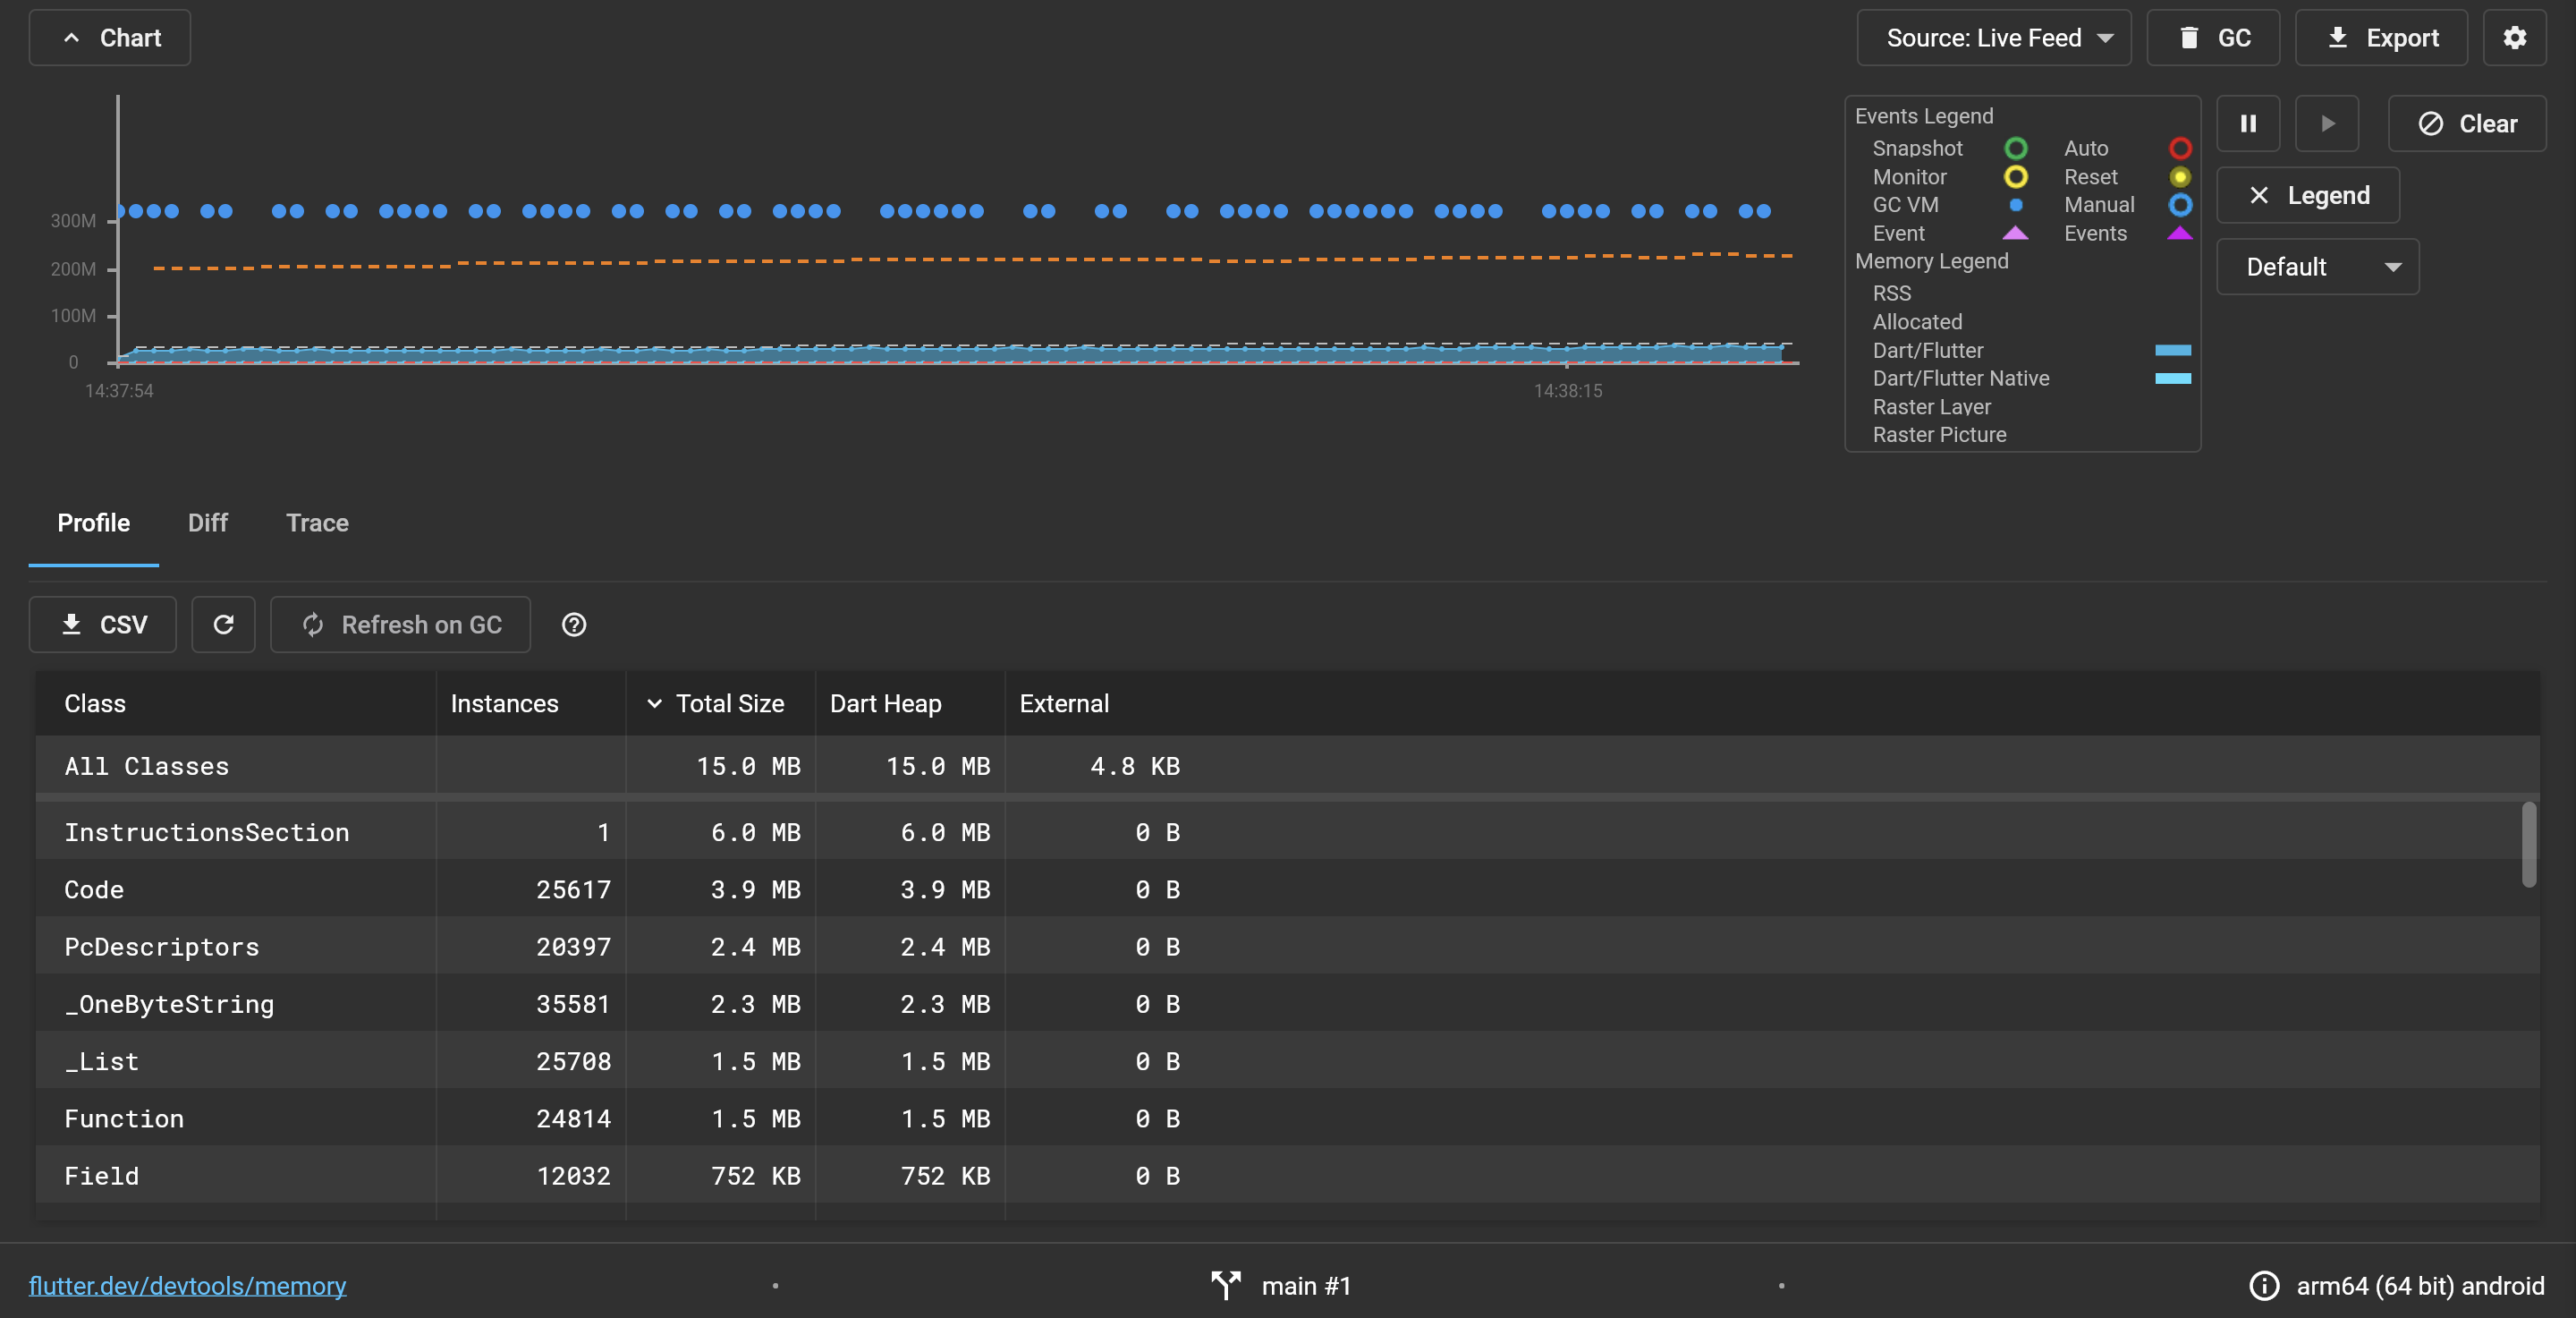Viewport: 2576px width, 1318px height.
Task: Clear the memory chart data
Action: [x=2466, y=124]
